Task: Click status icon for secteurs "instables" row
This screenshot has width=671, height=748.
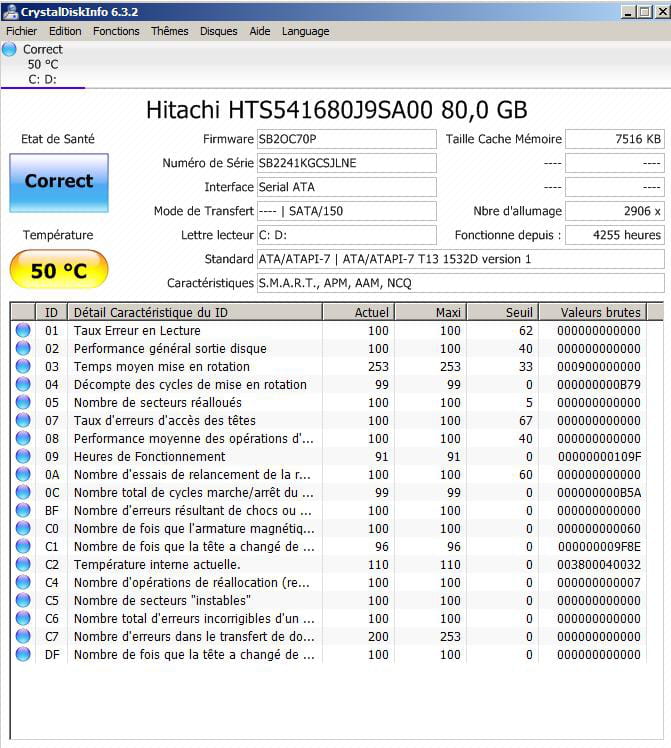Action: (23, 601)
